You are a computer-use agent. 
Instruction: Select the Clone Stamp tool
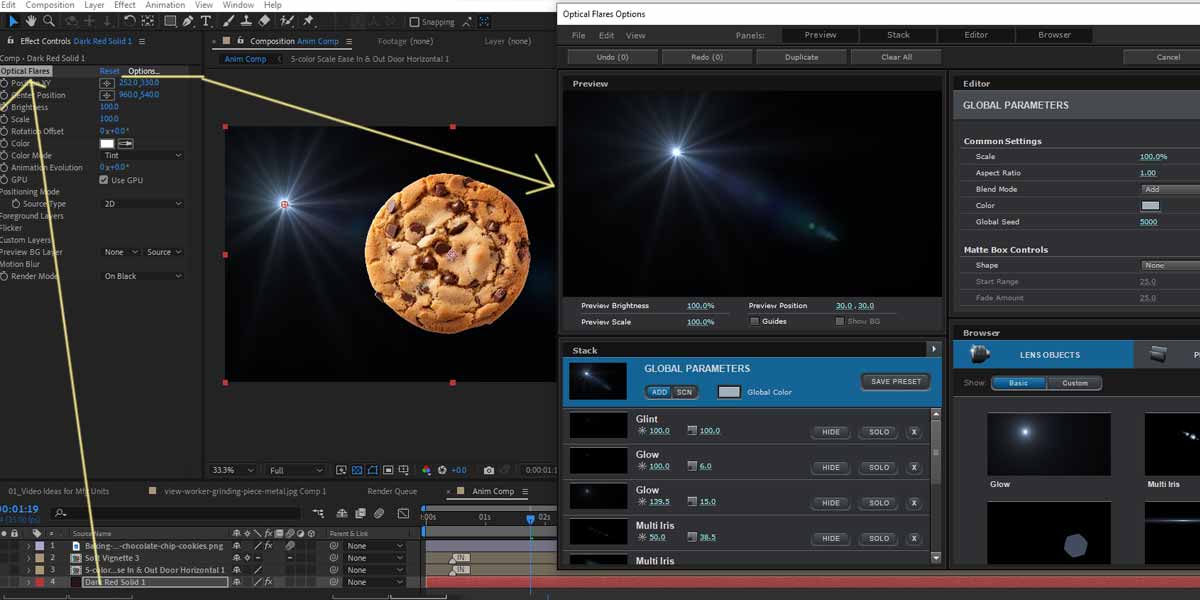[x=247, y=20]
